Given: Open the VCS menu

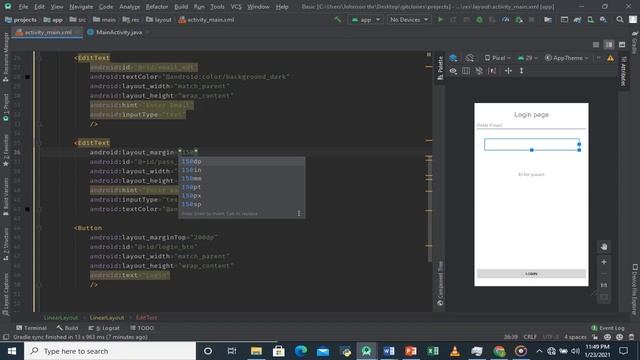Looking at the screenshot, I should (236, 7).
